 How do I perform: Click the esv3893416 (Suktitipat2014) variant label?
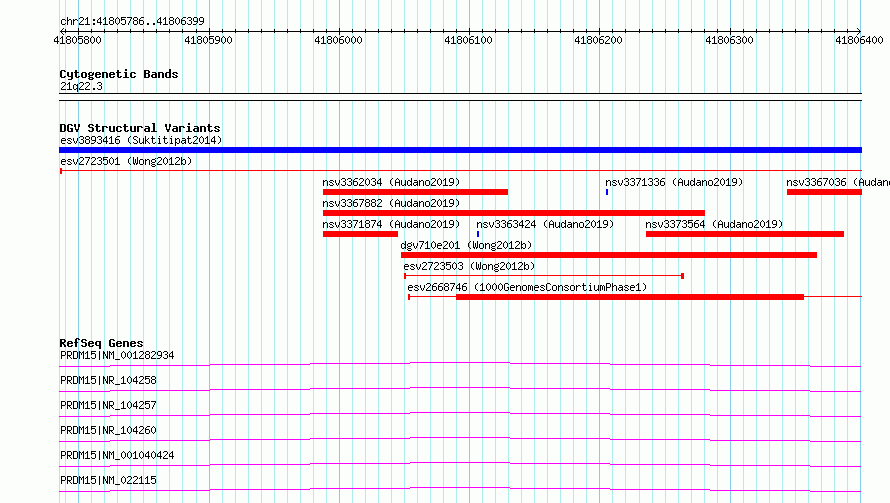tap(141, 140)
